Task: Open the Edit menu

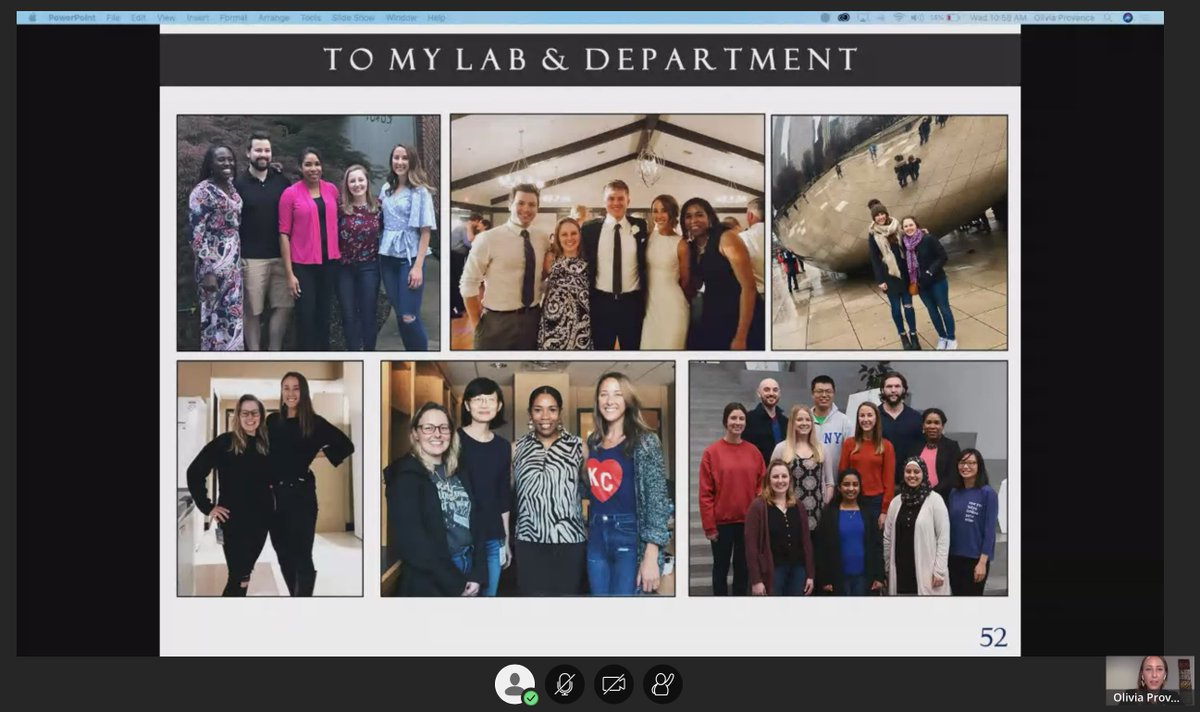Action: point(138,18)
